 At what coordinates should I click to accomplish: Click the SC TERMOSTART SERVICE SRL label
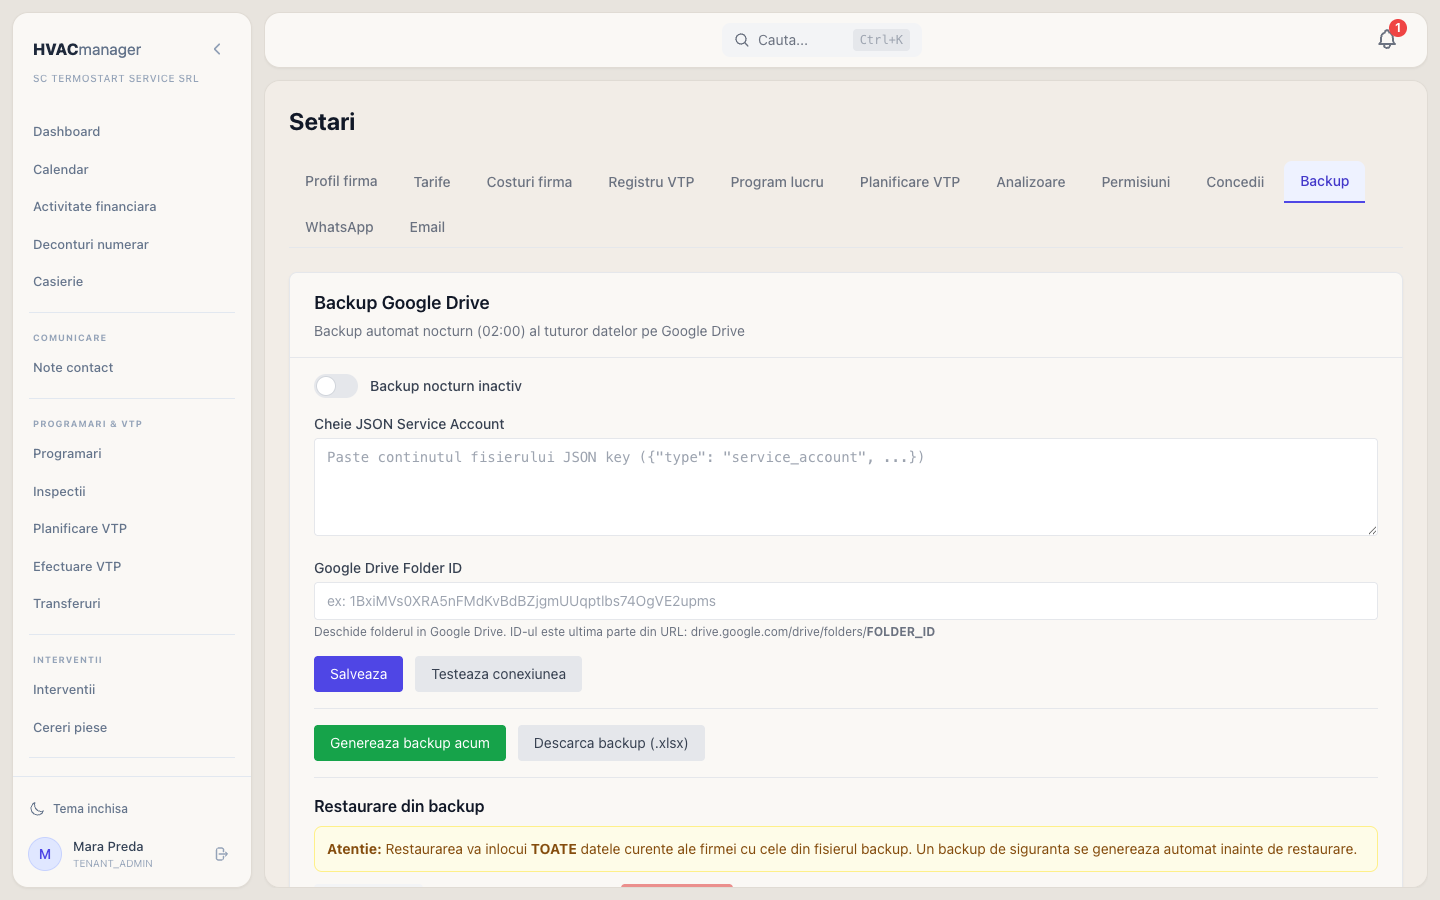[x=116, y=78]
